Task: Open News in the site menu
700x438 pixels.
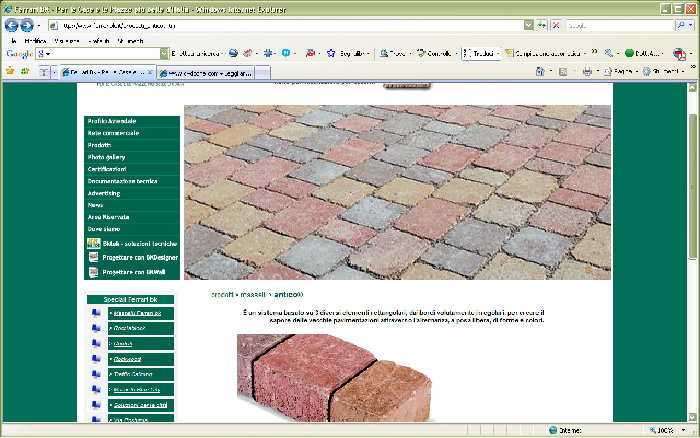Action: (132, 205)
